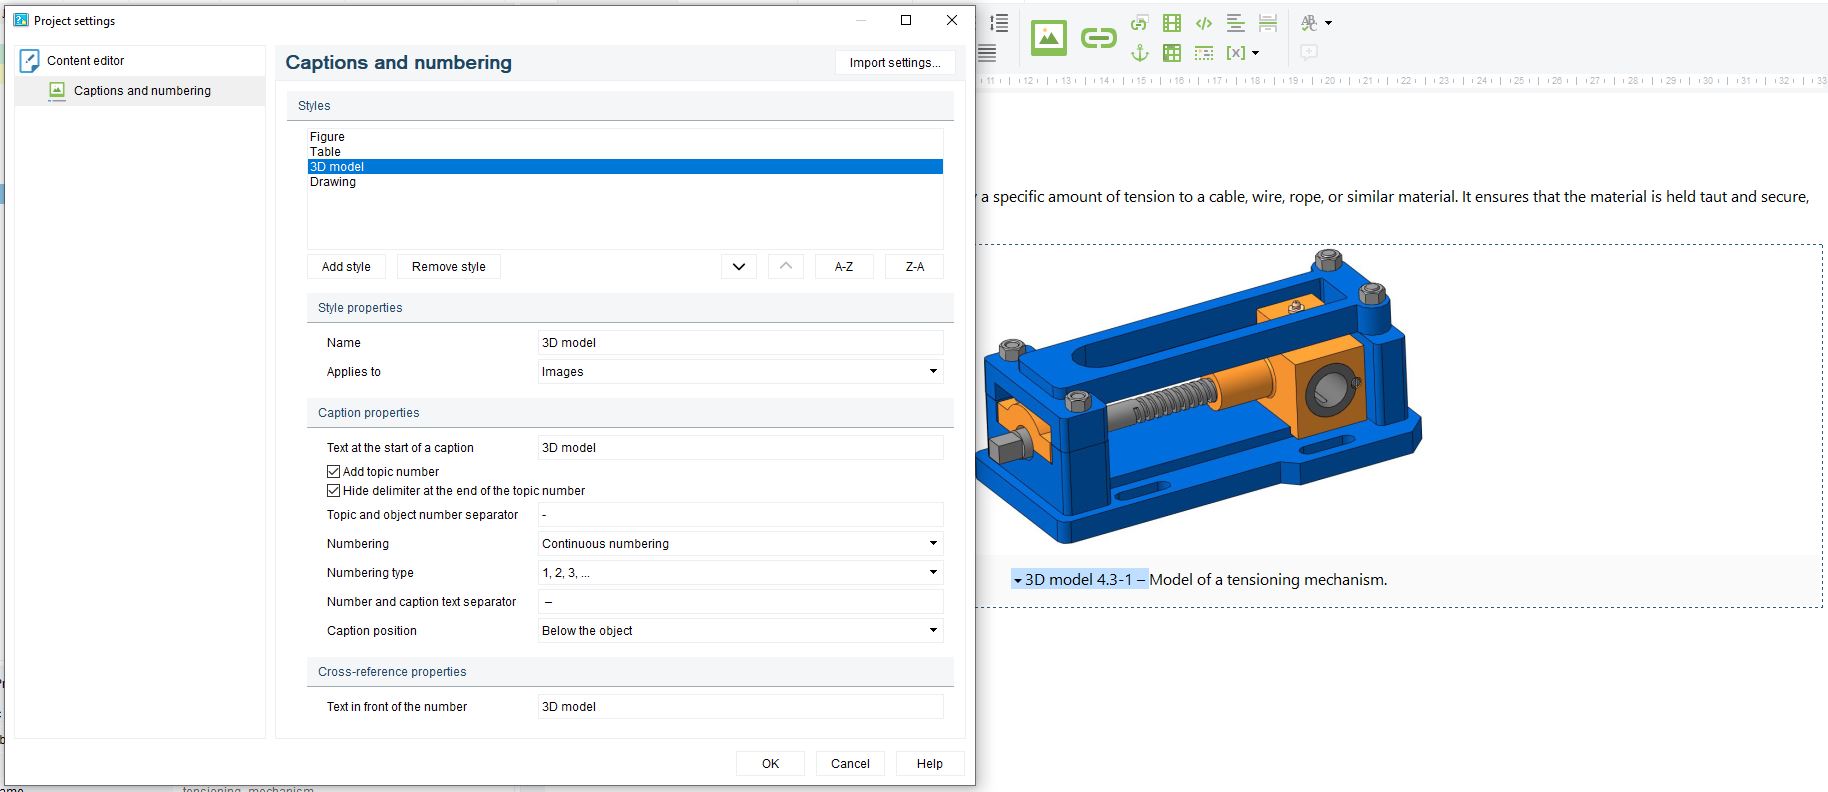Click the Project settings window title icon
The height and width of the screenshot is (792, 1828).
[x=21, y=20]
